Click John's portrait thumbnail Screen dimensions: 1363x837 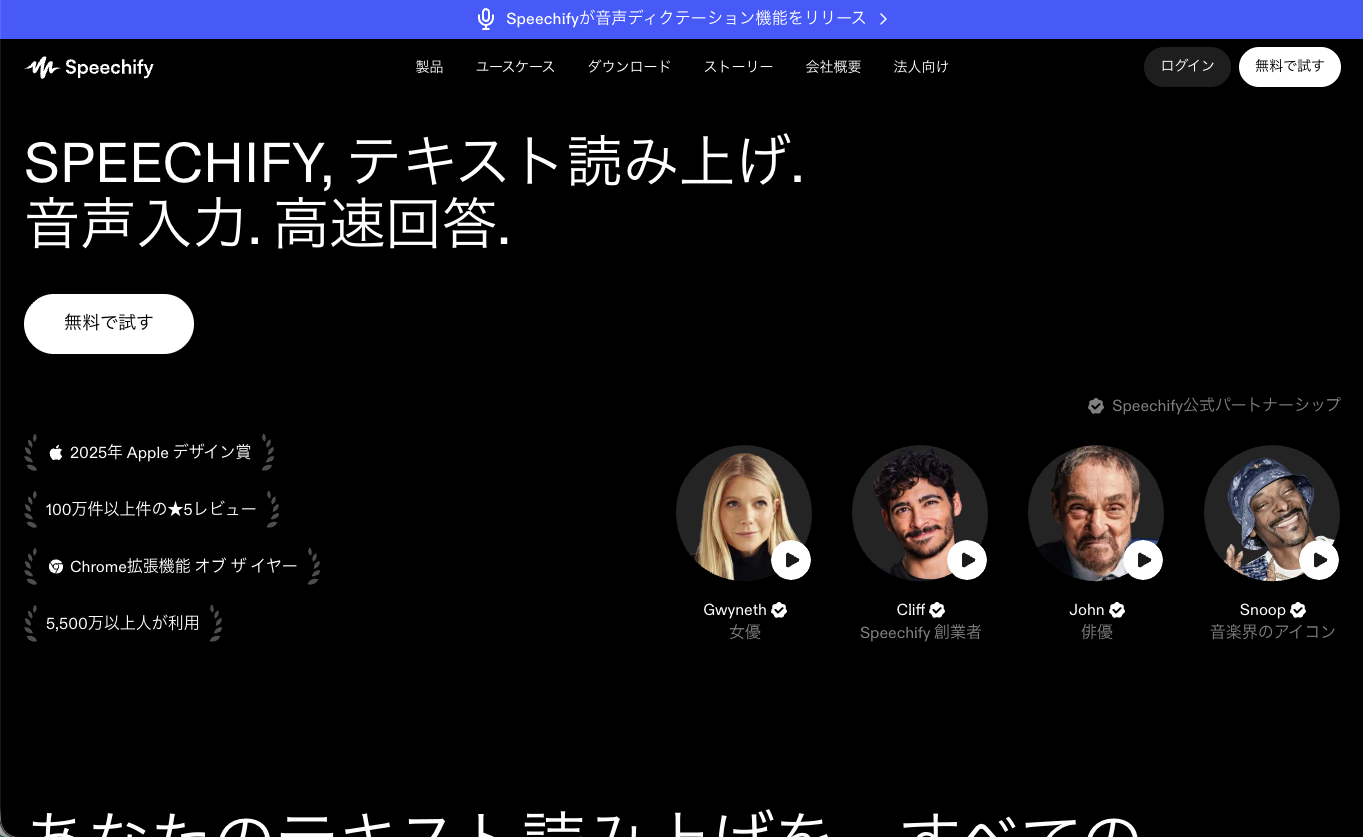(1095, 513)
